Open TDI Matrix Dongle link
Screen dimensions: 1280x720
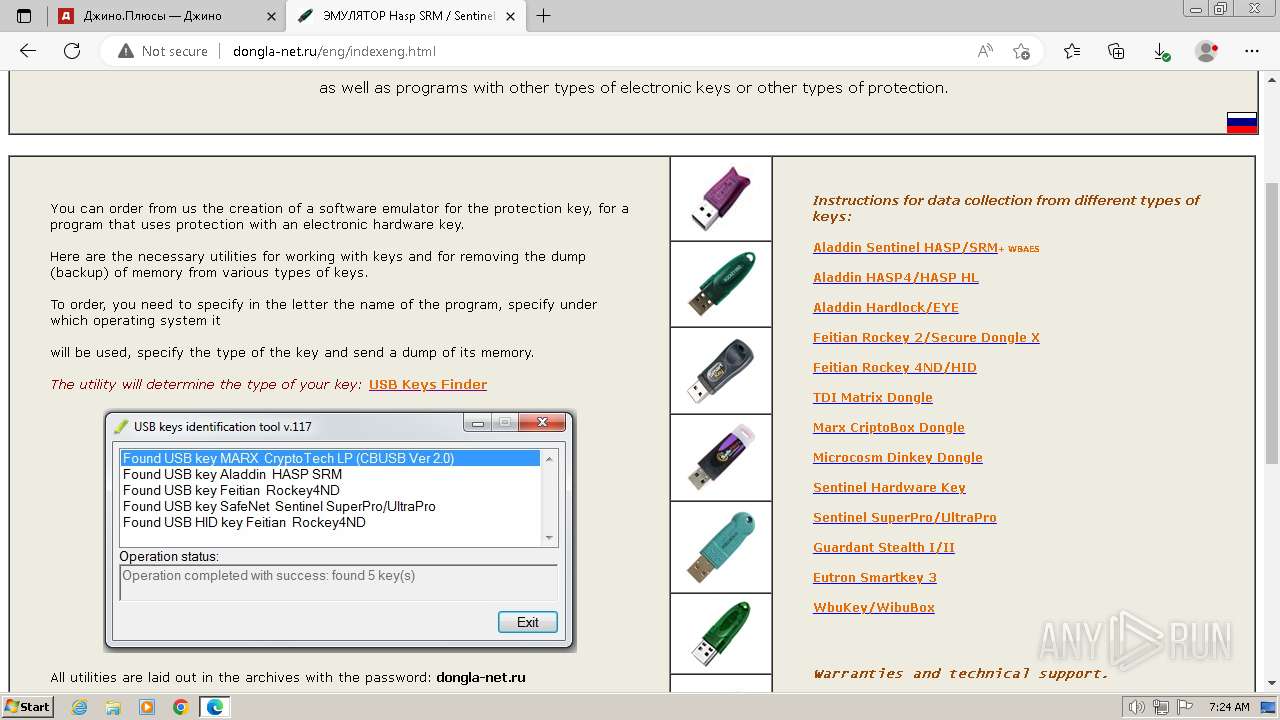point(873,397)
